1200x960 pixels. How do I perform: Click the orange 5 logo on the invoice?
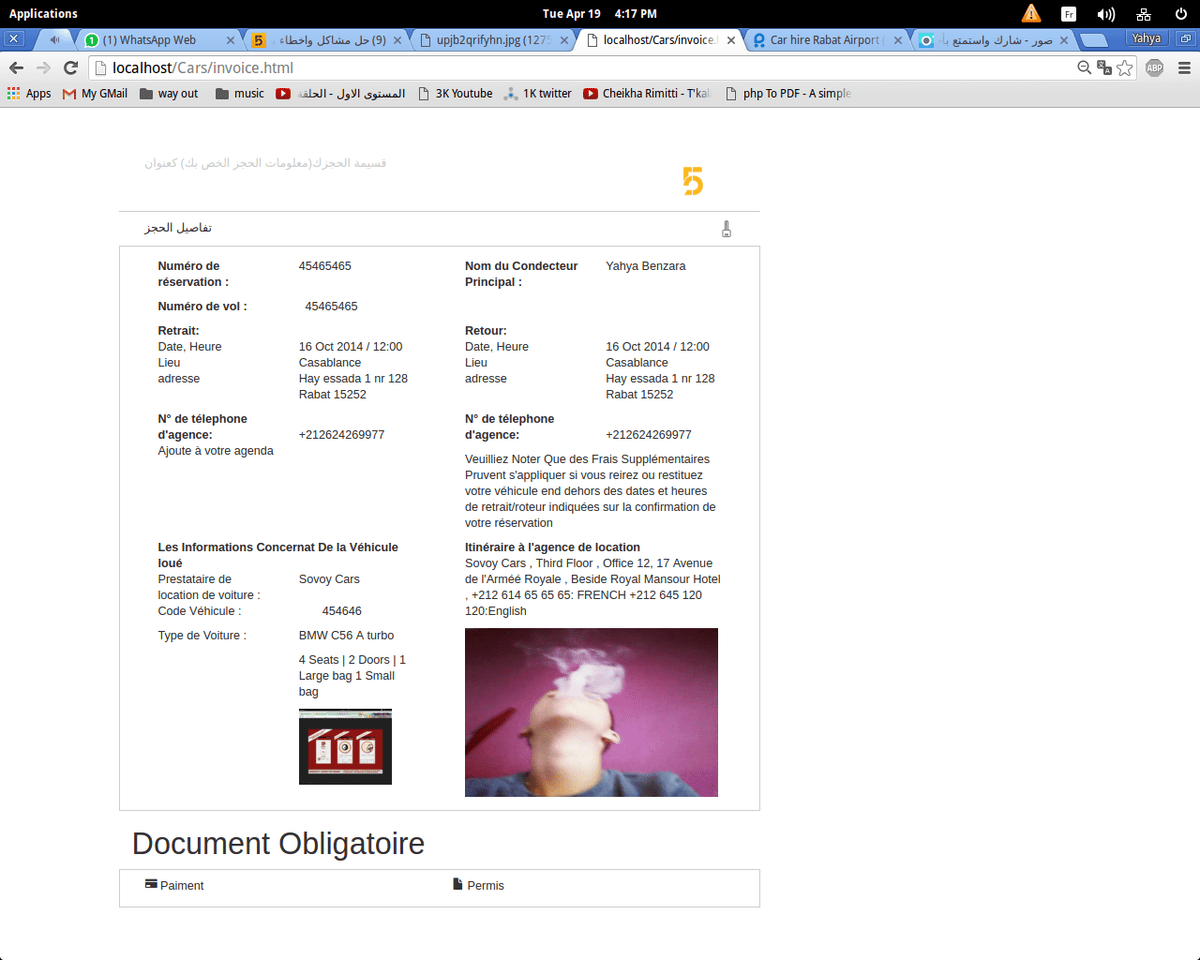tap(693, 181)
